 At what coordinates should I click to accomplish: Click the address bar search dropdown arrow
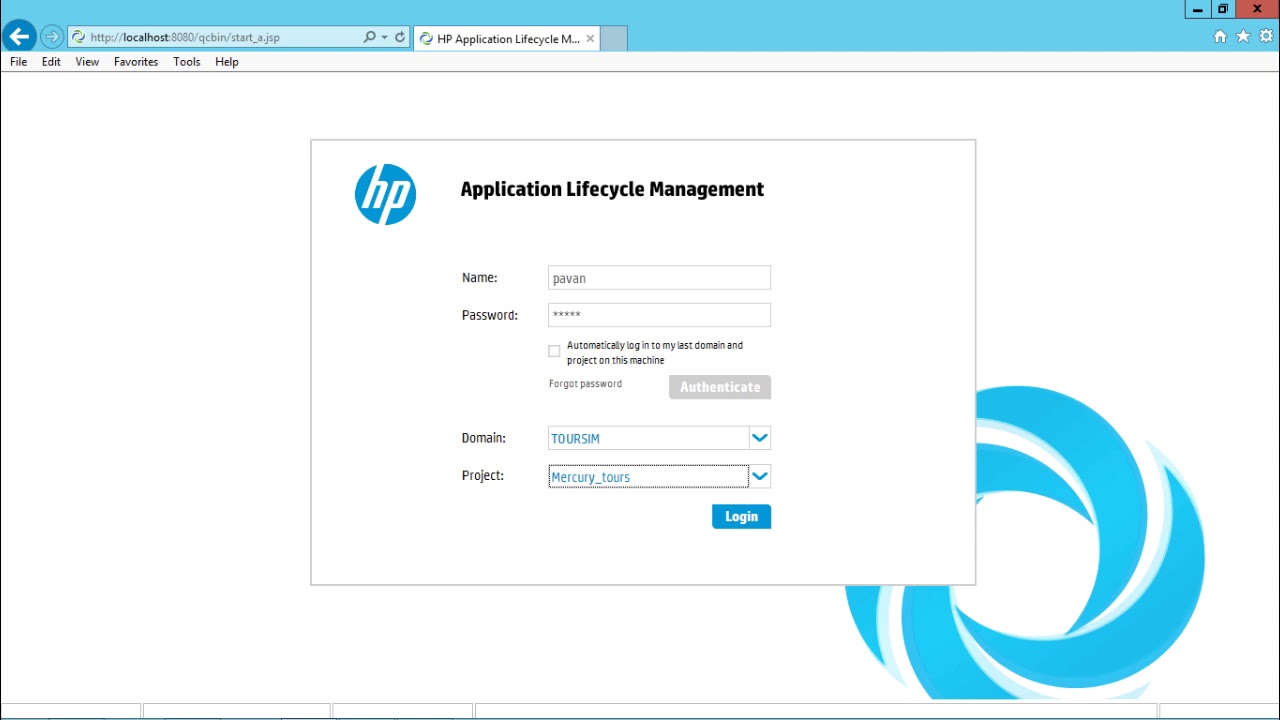click(x=384, y=37)
